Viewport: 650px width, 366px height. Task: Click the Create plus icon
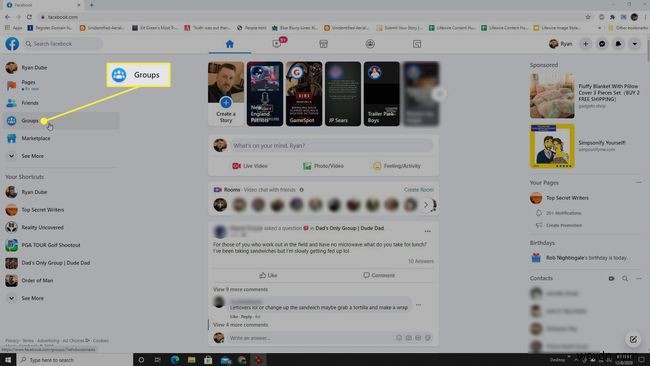coord(585,44)
